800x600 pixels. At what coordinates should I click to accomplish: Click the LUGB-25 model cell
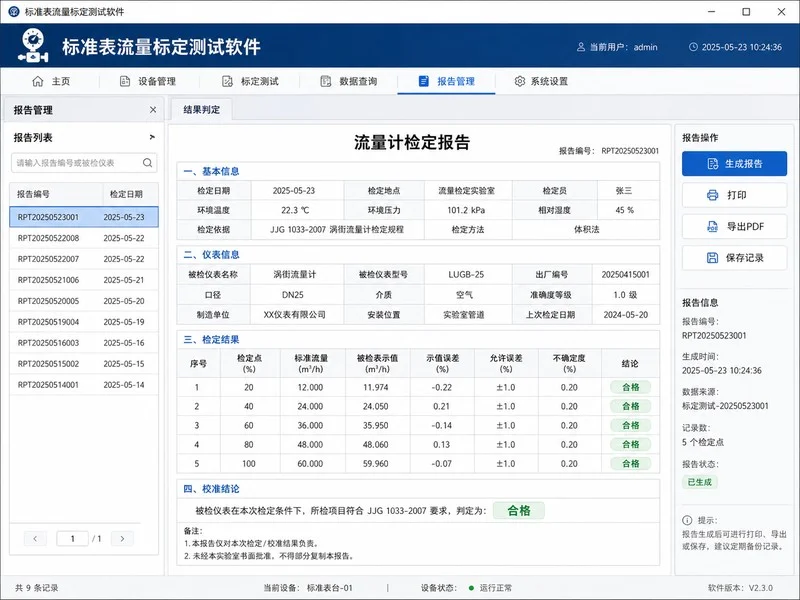[466, 274]
